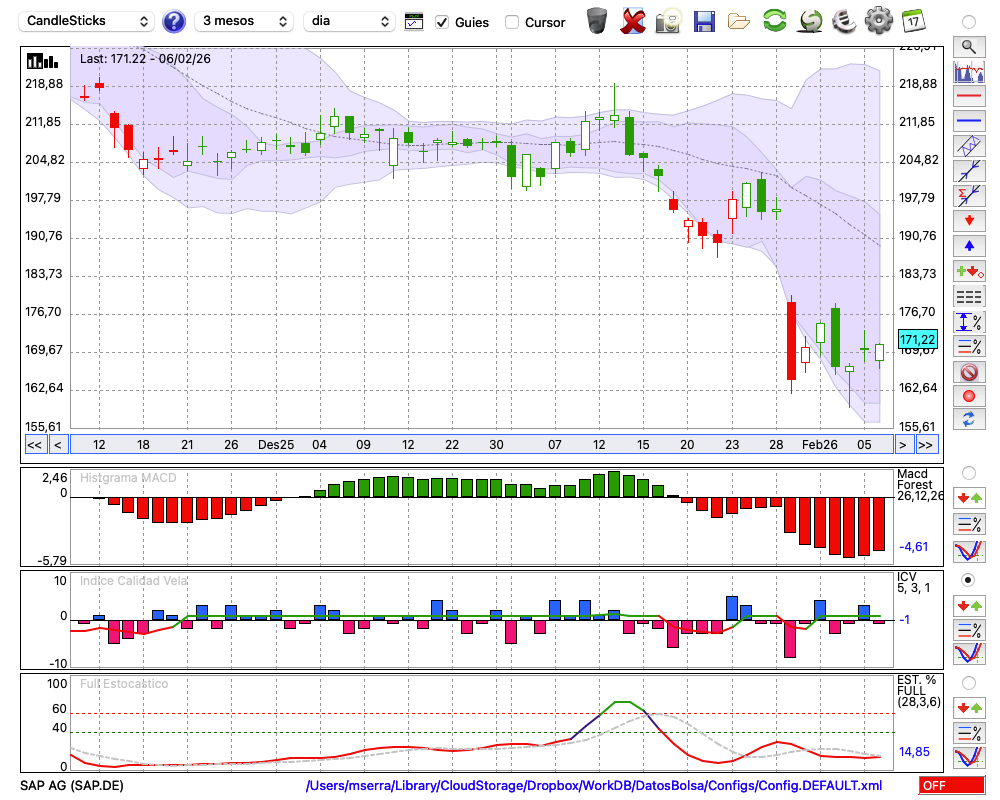Select radio button beside ICV panel
The image size is (1000, 800).
tap(969, 580)
